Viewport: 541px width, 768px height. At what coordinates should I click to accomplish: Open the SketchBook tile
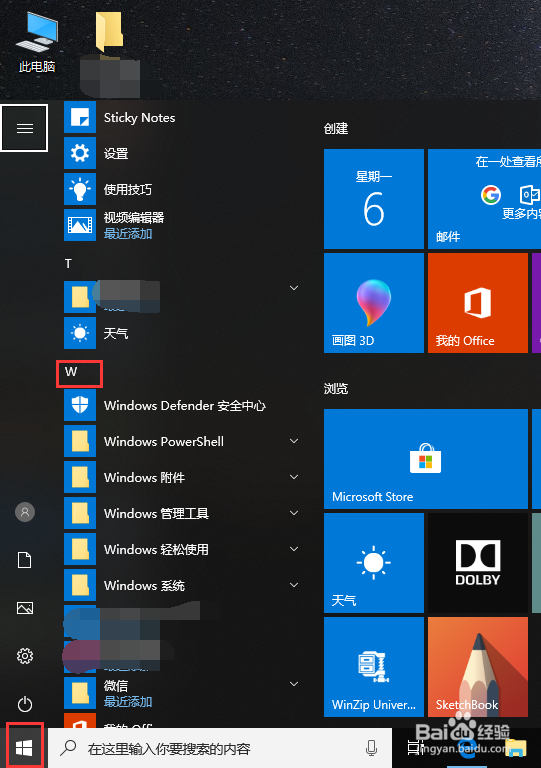(x=478, y=667)
